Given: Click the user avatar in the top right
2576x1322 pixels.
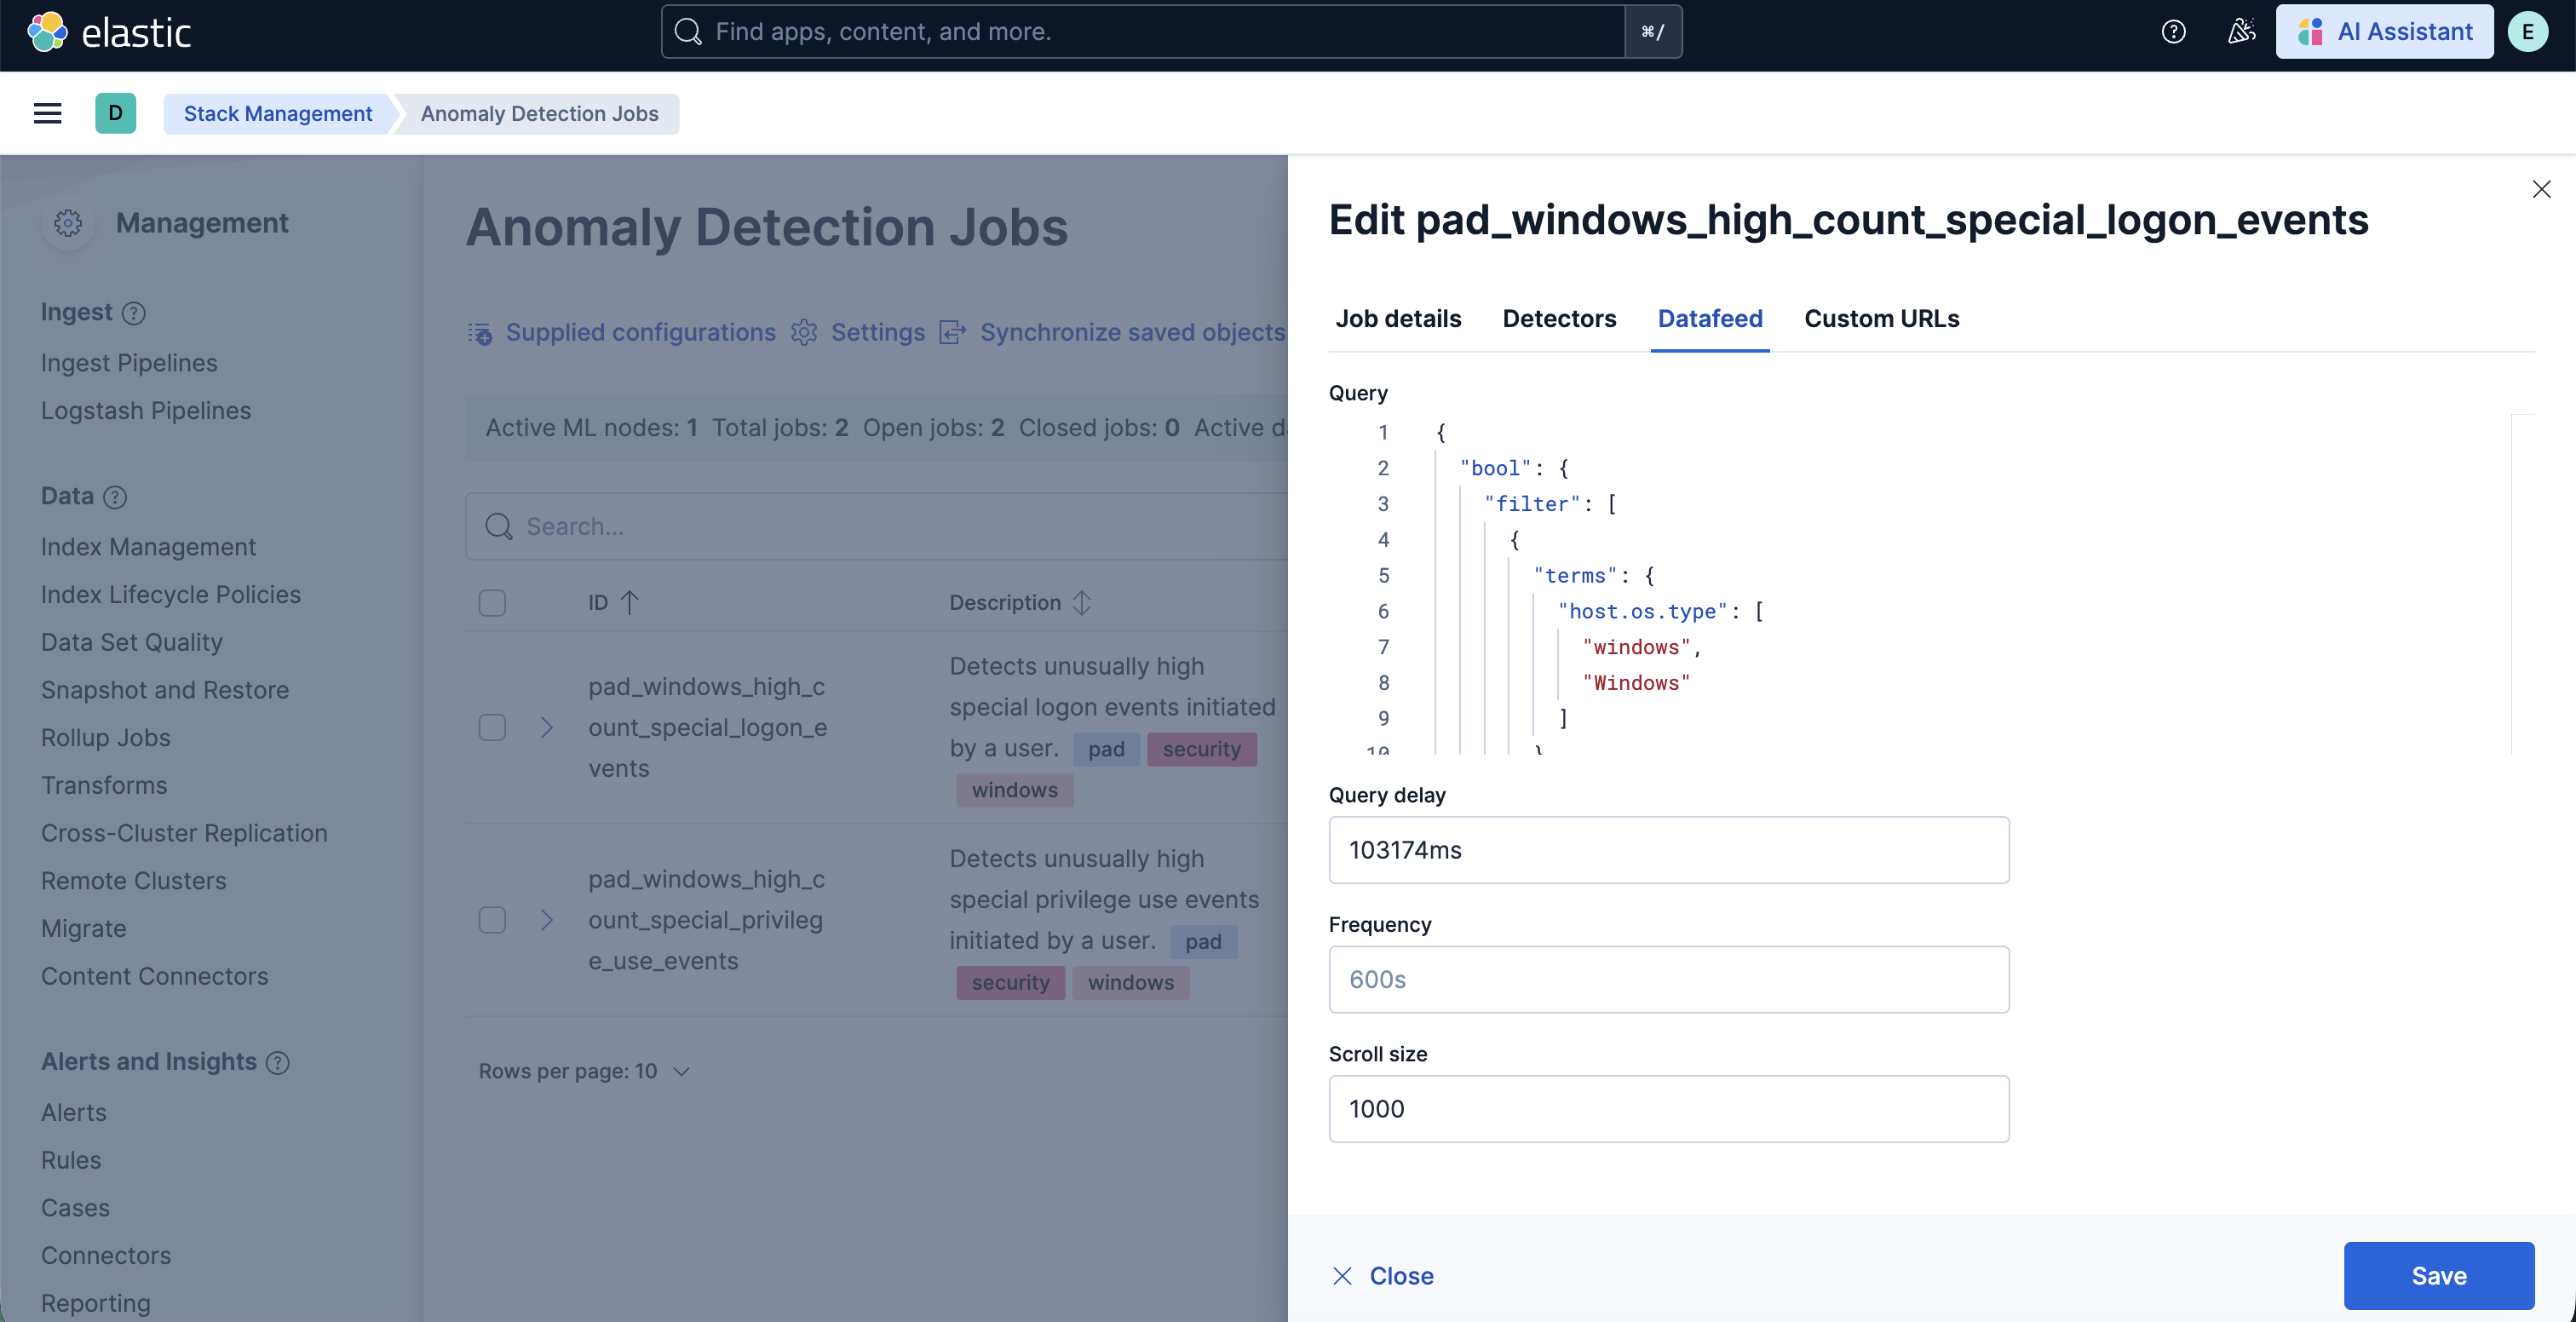Looking at the screenshot, I should coord(2528,31).
